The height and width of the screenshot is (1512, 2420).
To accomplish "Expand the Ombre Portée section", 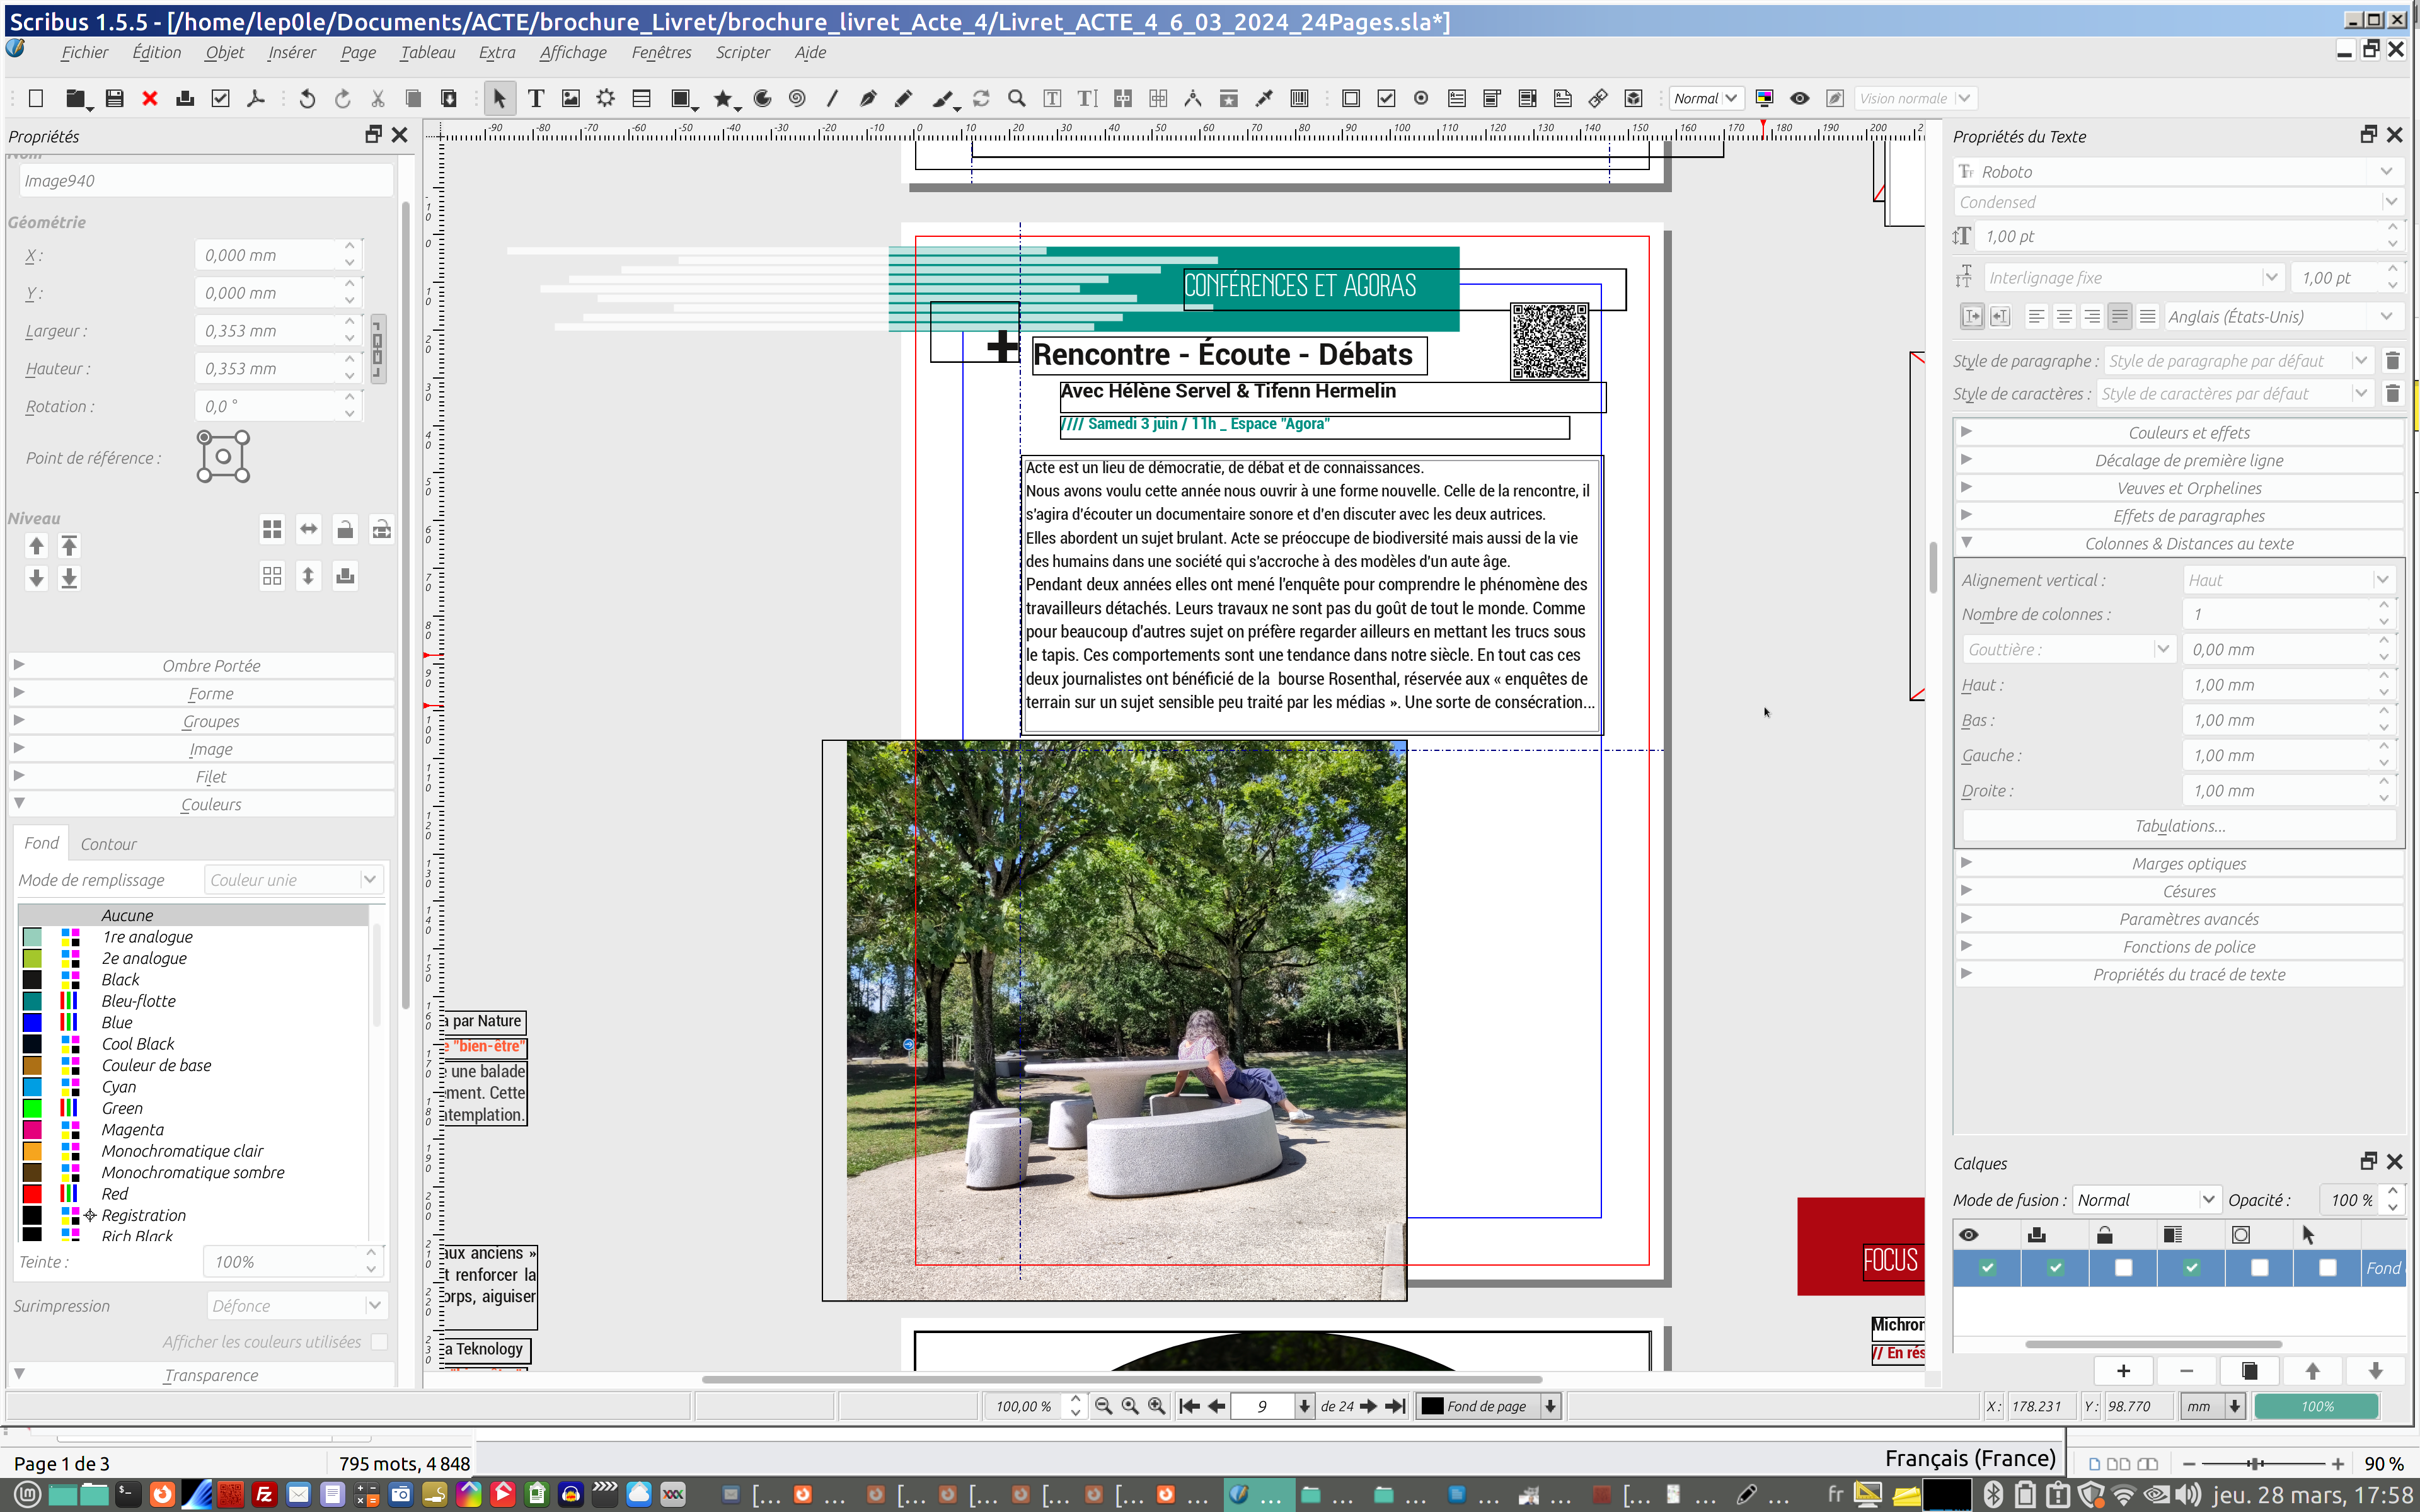I will click(x=211, y=666).
